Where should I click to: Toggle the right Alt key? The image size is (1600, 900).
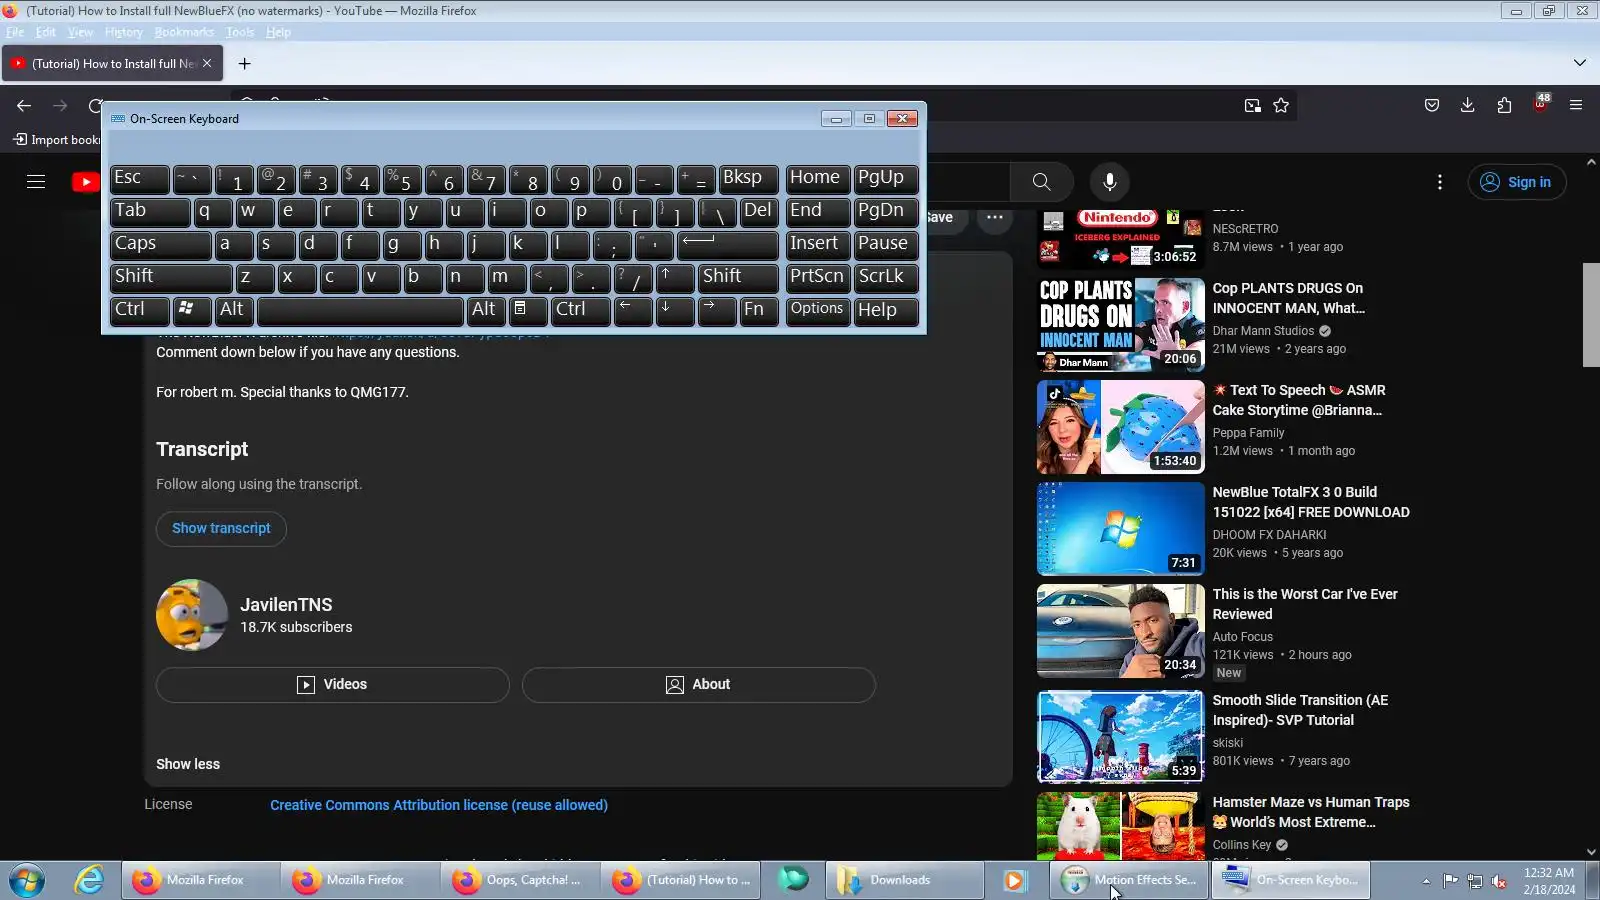tap(486, 310)
